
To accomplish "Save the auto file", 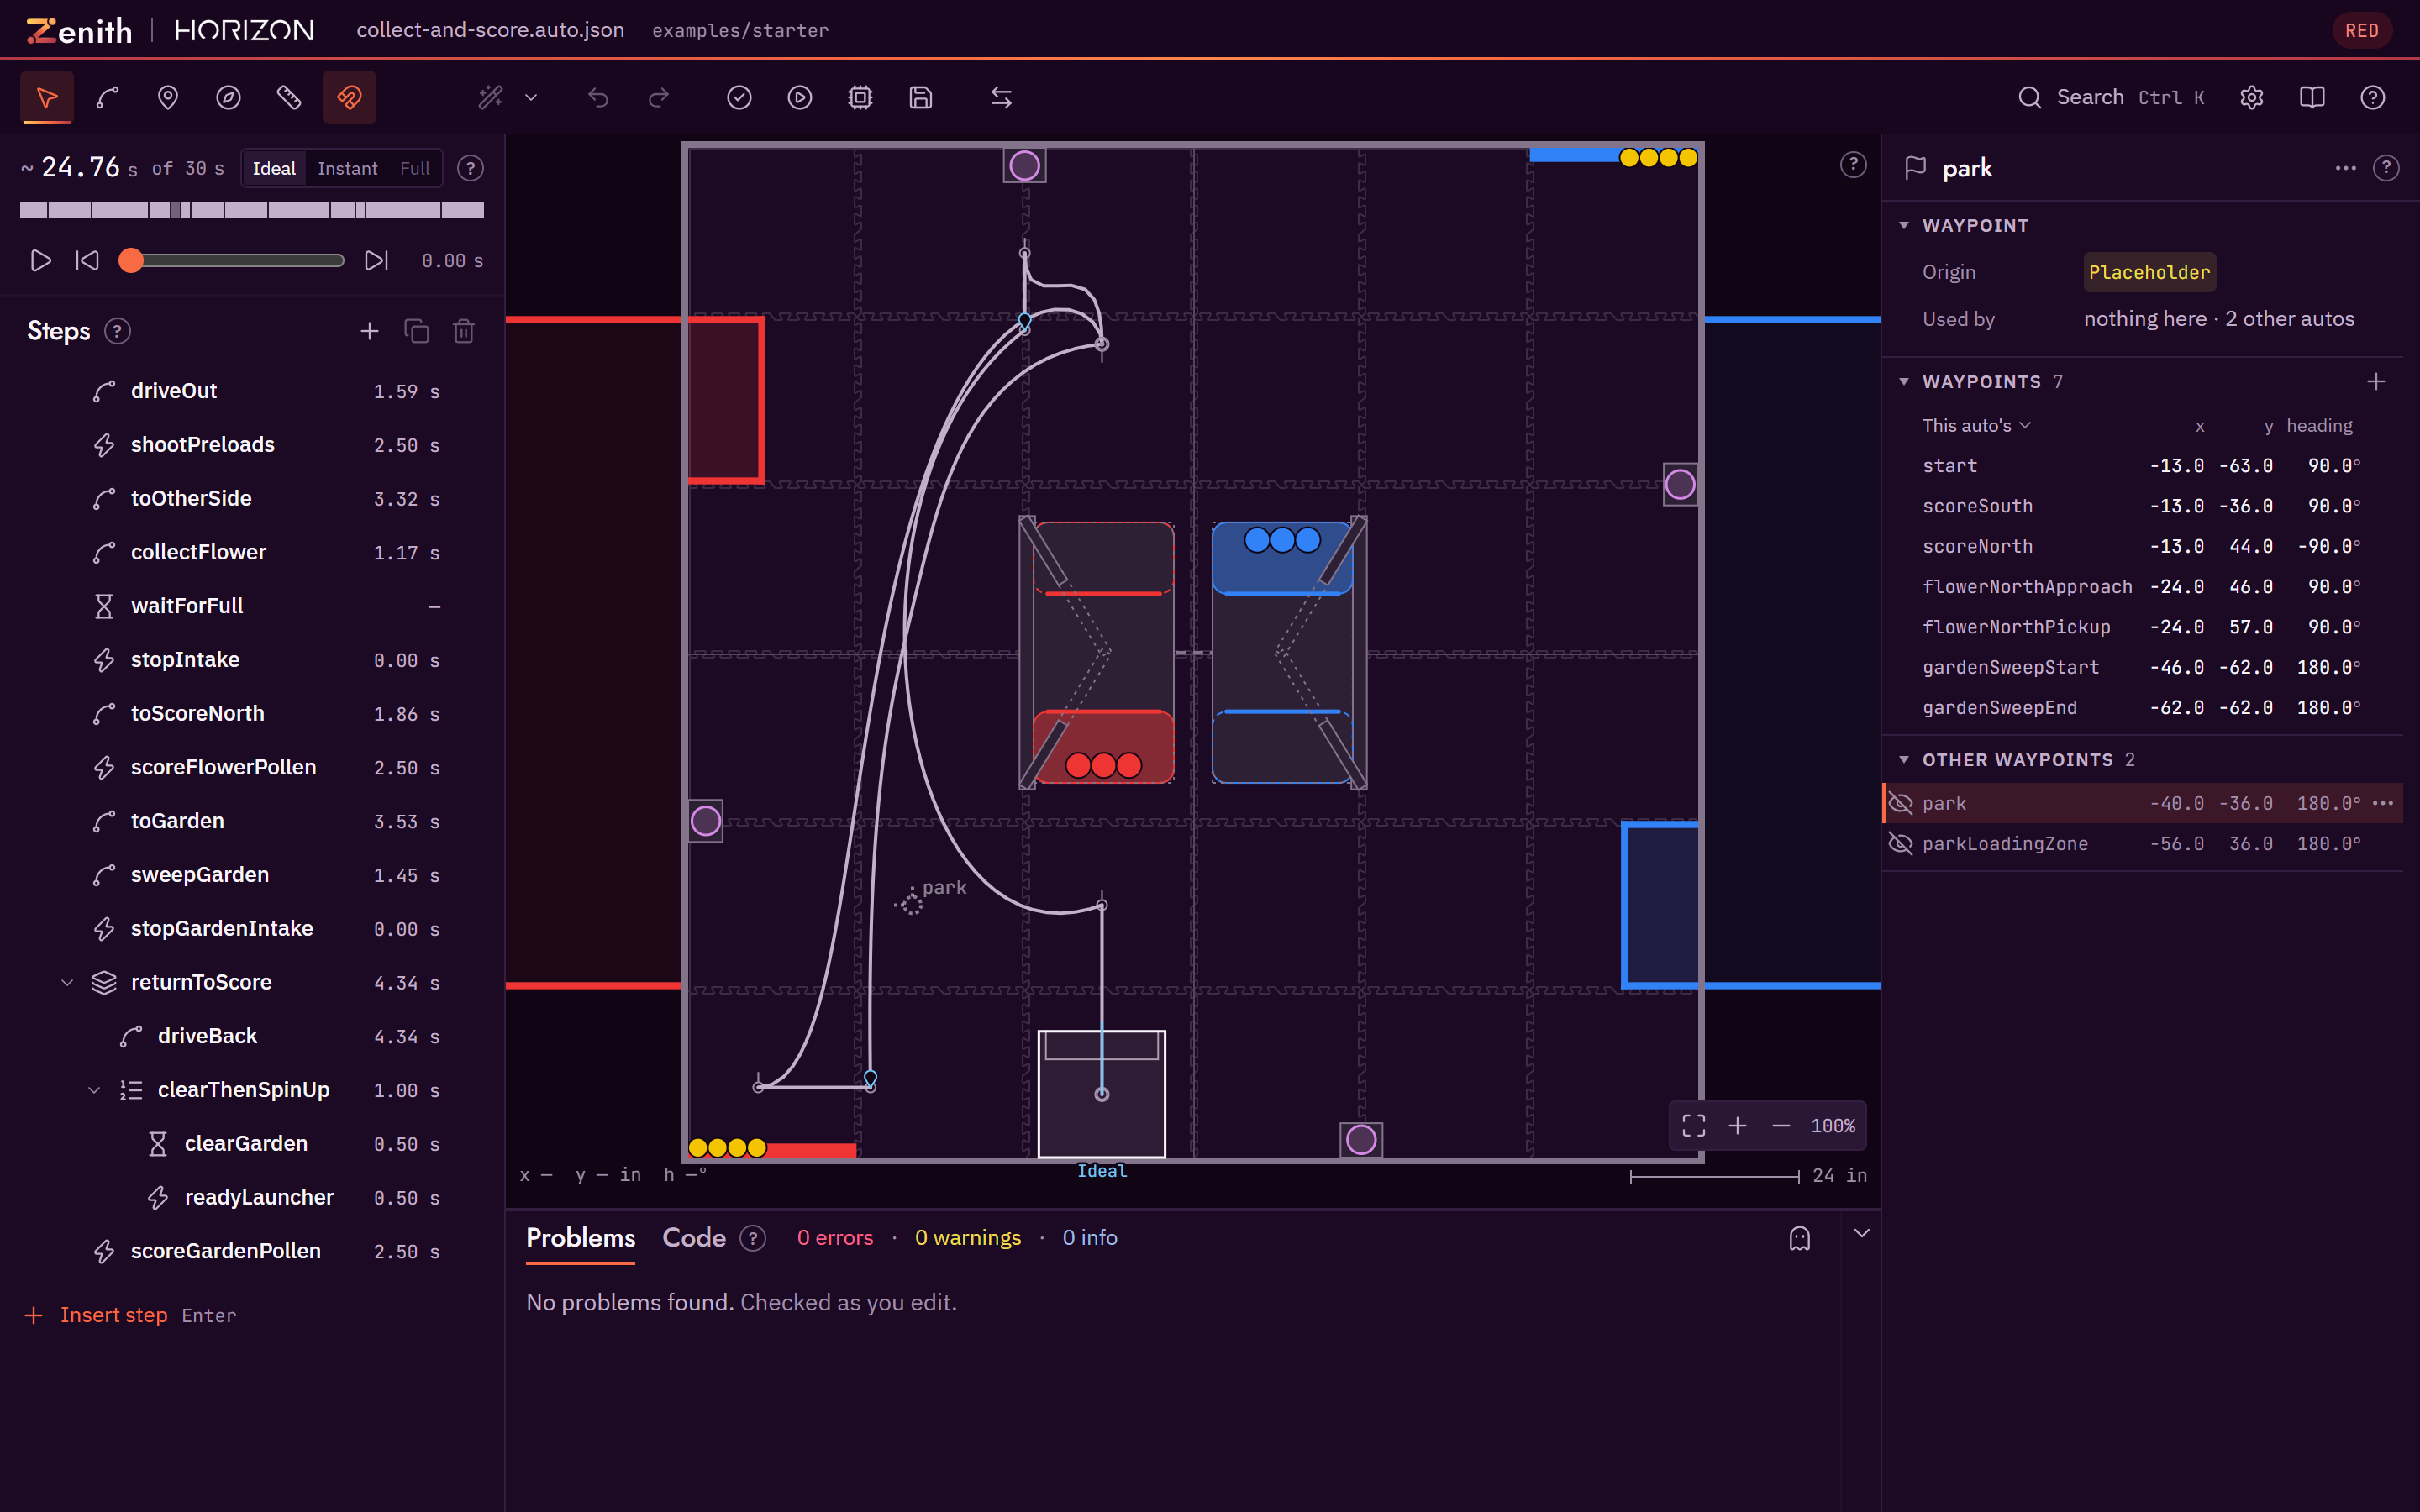I will pos(921,97).
